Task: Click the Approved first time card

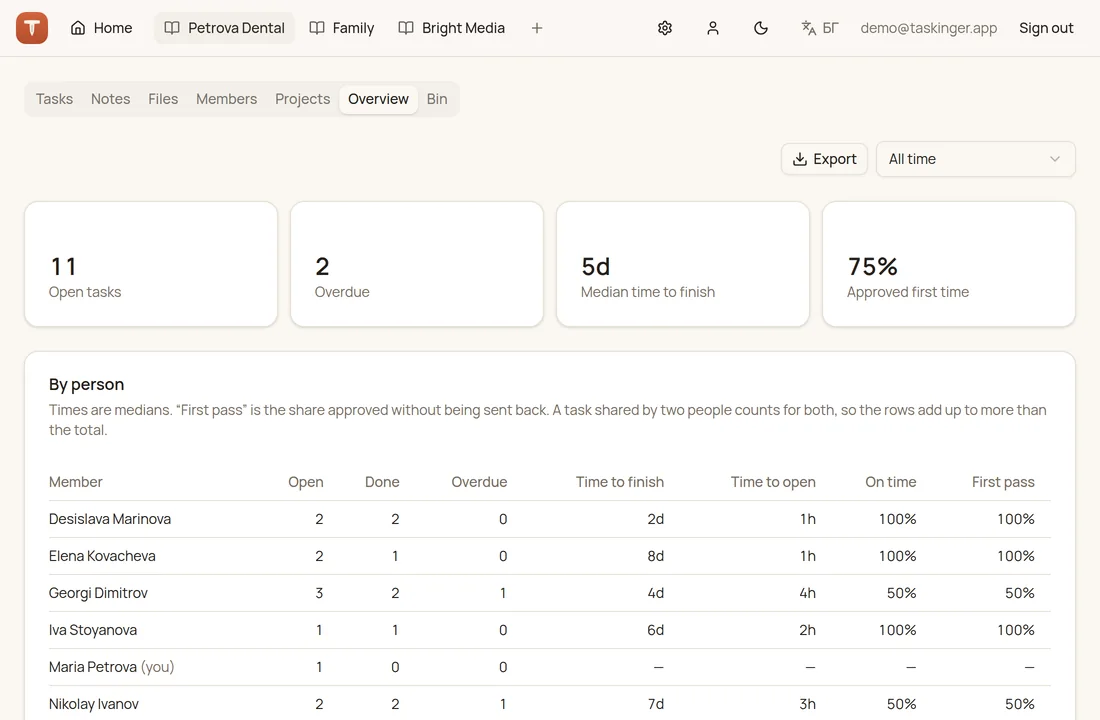Action: point(948,264)
